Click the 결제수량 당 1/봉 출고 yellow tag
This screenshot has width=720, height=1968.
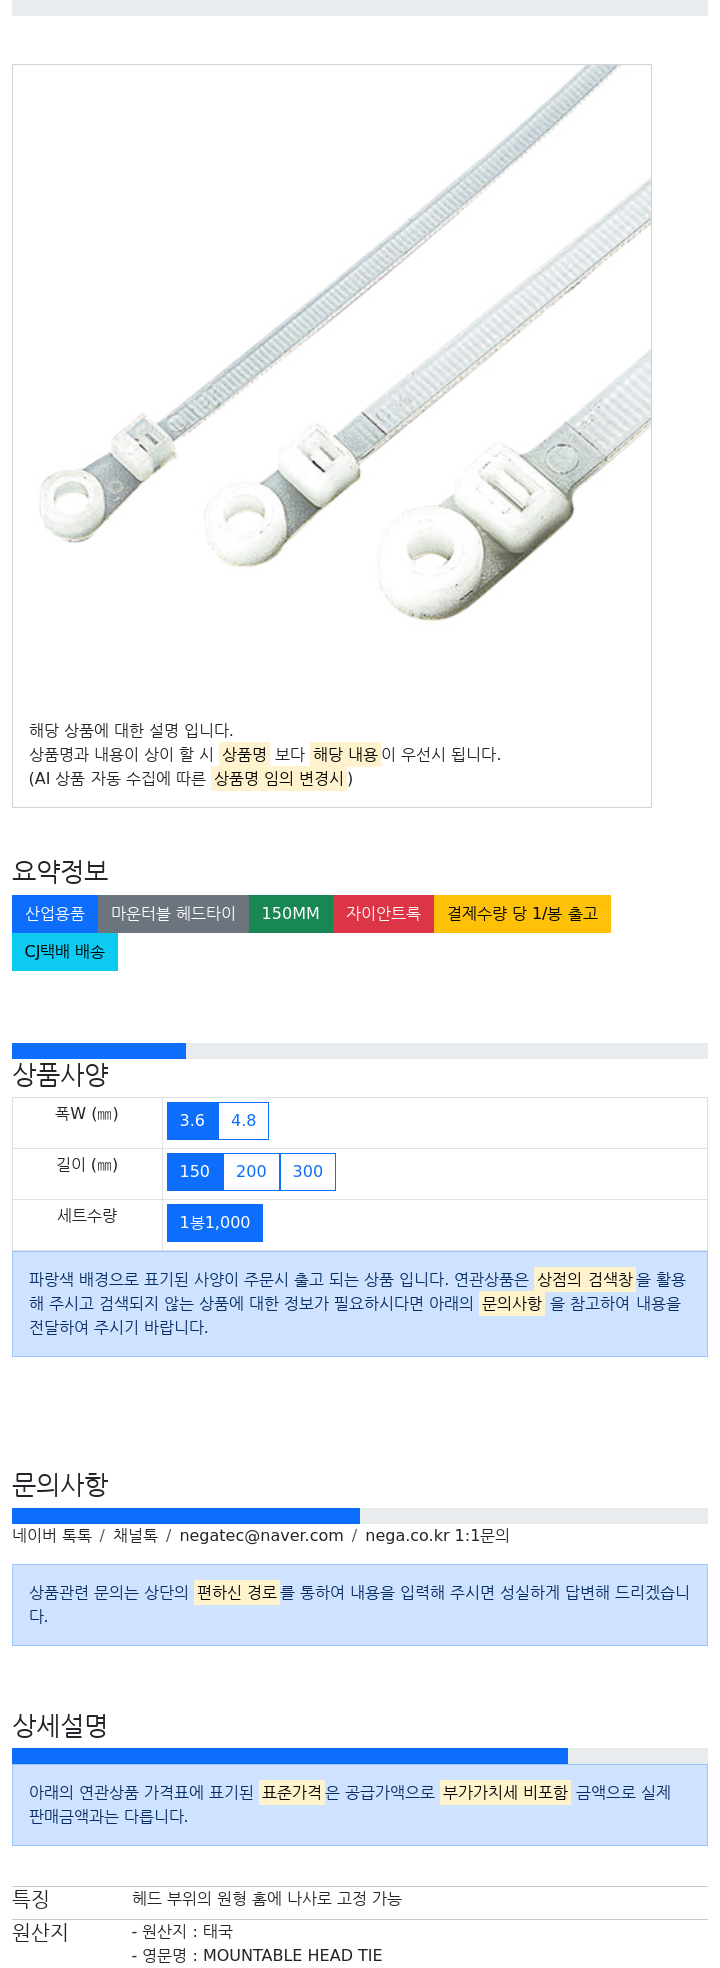[x=522, y=914]
